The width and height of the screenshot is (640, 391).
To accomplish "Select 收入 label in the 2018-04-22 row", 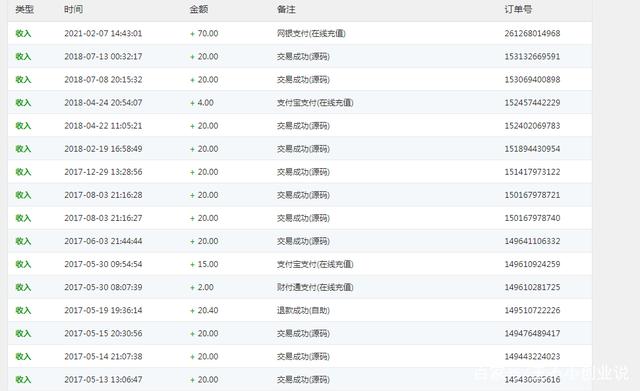I will [x=23, y=126].
